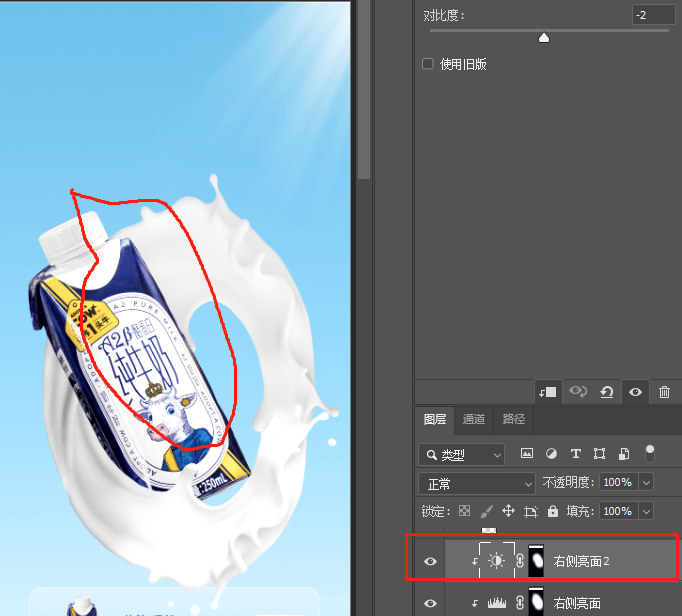Lock artboard nesting icon
This screenshot has height=616, width=682.
click(531, 511)
